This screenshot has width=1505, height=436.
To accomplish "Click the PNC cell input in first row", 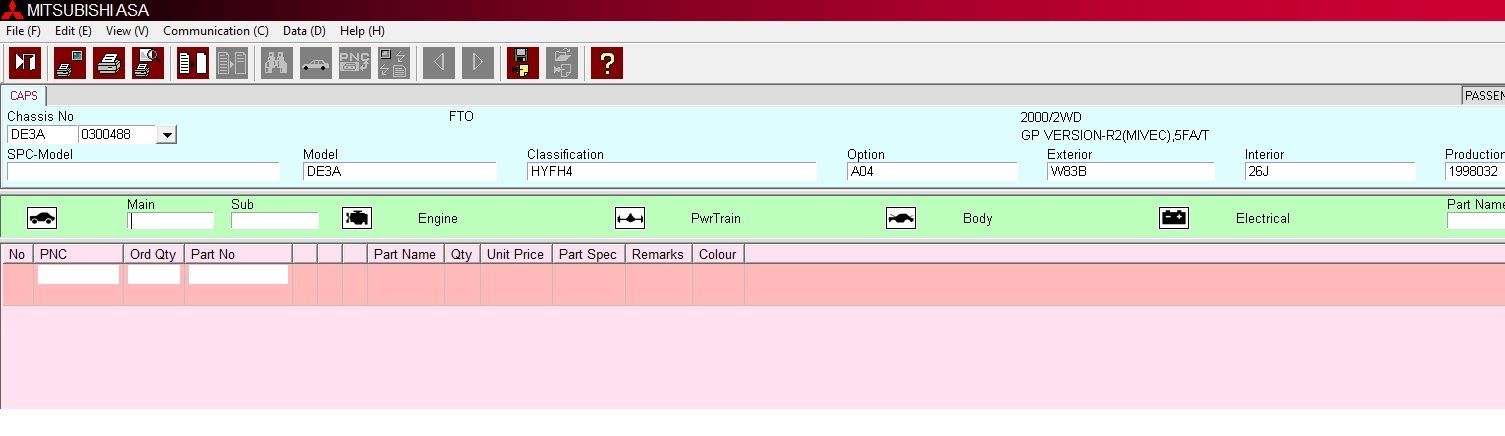I will coord(78,274).
